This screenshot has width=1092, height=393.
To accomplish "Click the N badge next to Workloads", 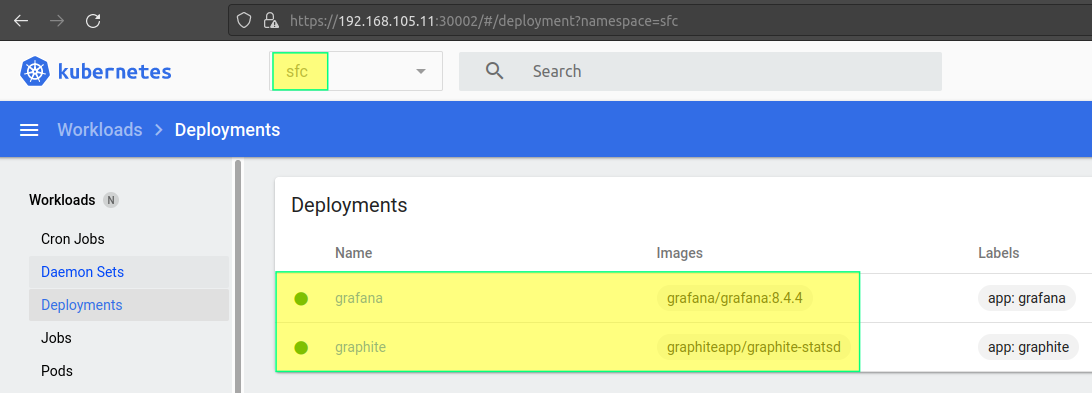I will [x=111, y=201].
